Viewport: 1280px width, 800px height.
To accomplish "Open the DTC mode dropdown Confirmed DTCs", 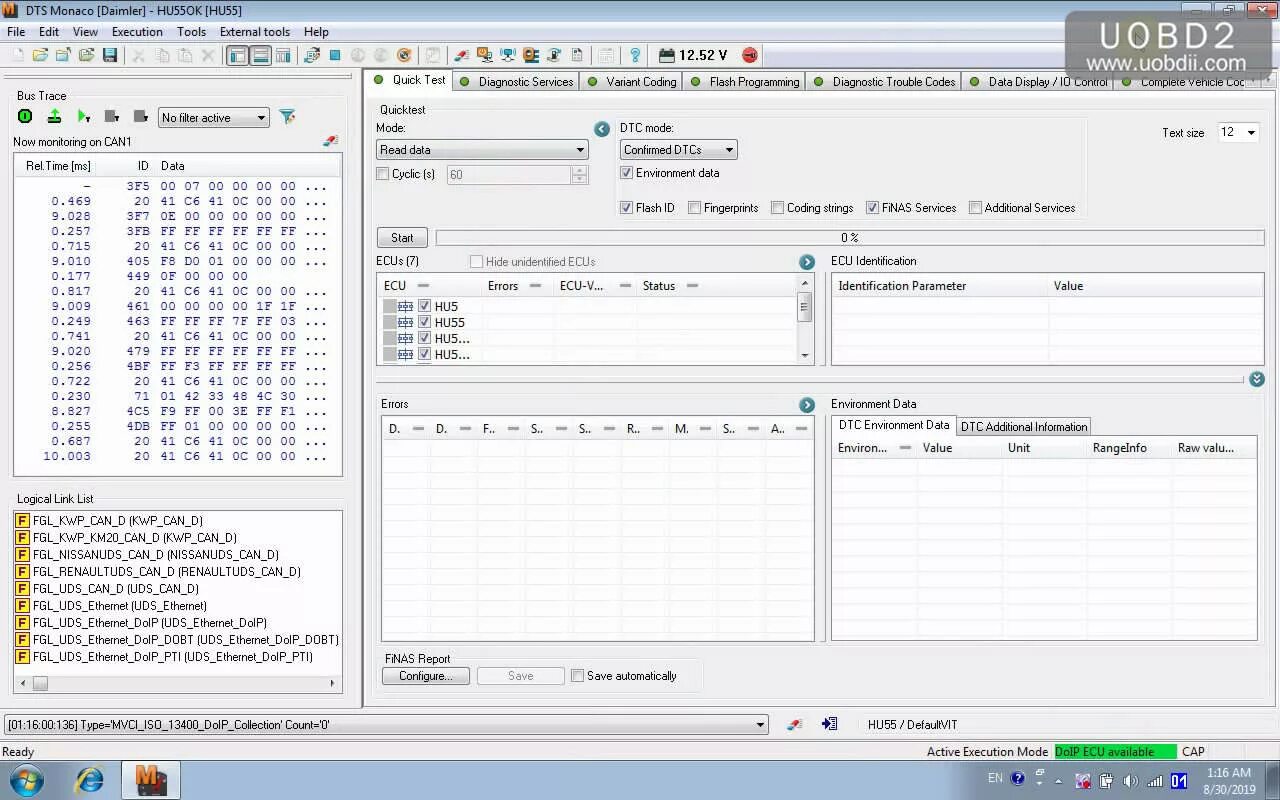I will point(678,150).
